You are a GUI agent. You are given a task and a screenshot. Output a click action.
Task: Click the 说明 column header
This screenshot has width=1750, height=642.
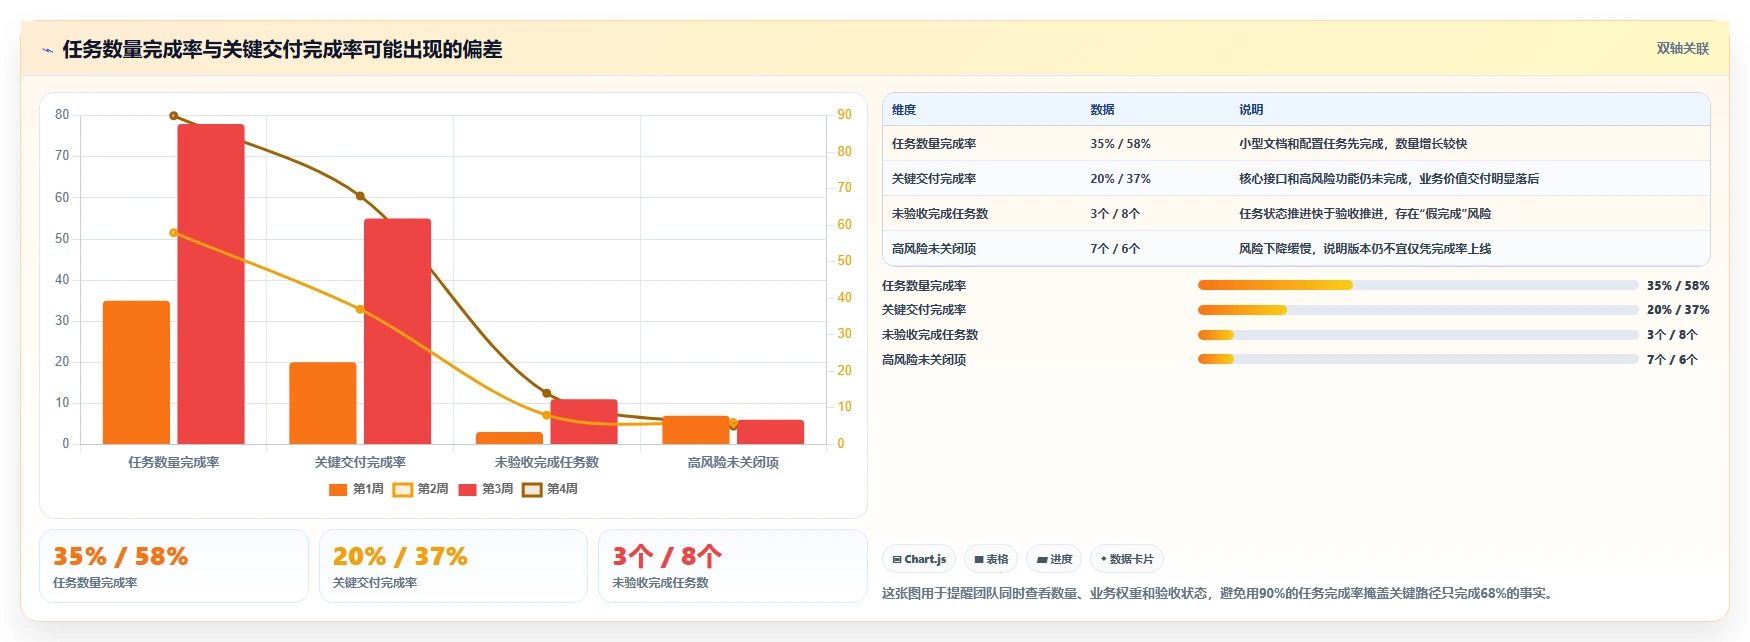(1251, 110)
